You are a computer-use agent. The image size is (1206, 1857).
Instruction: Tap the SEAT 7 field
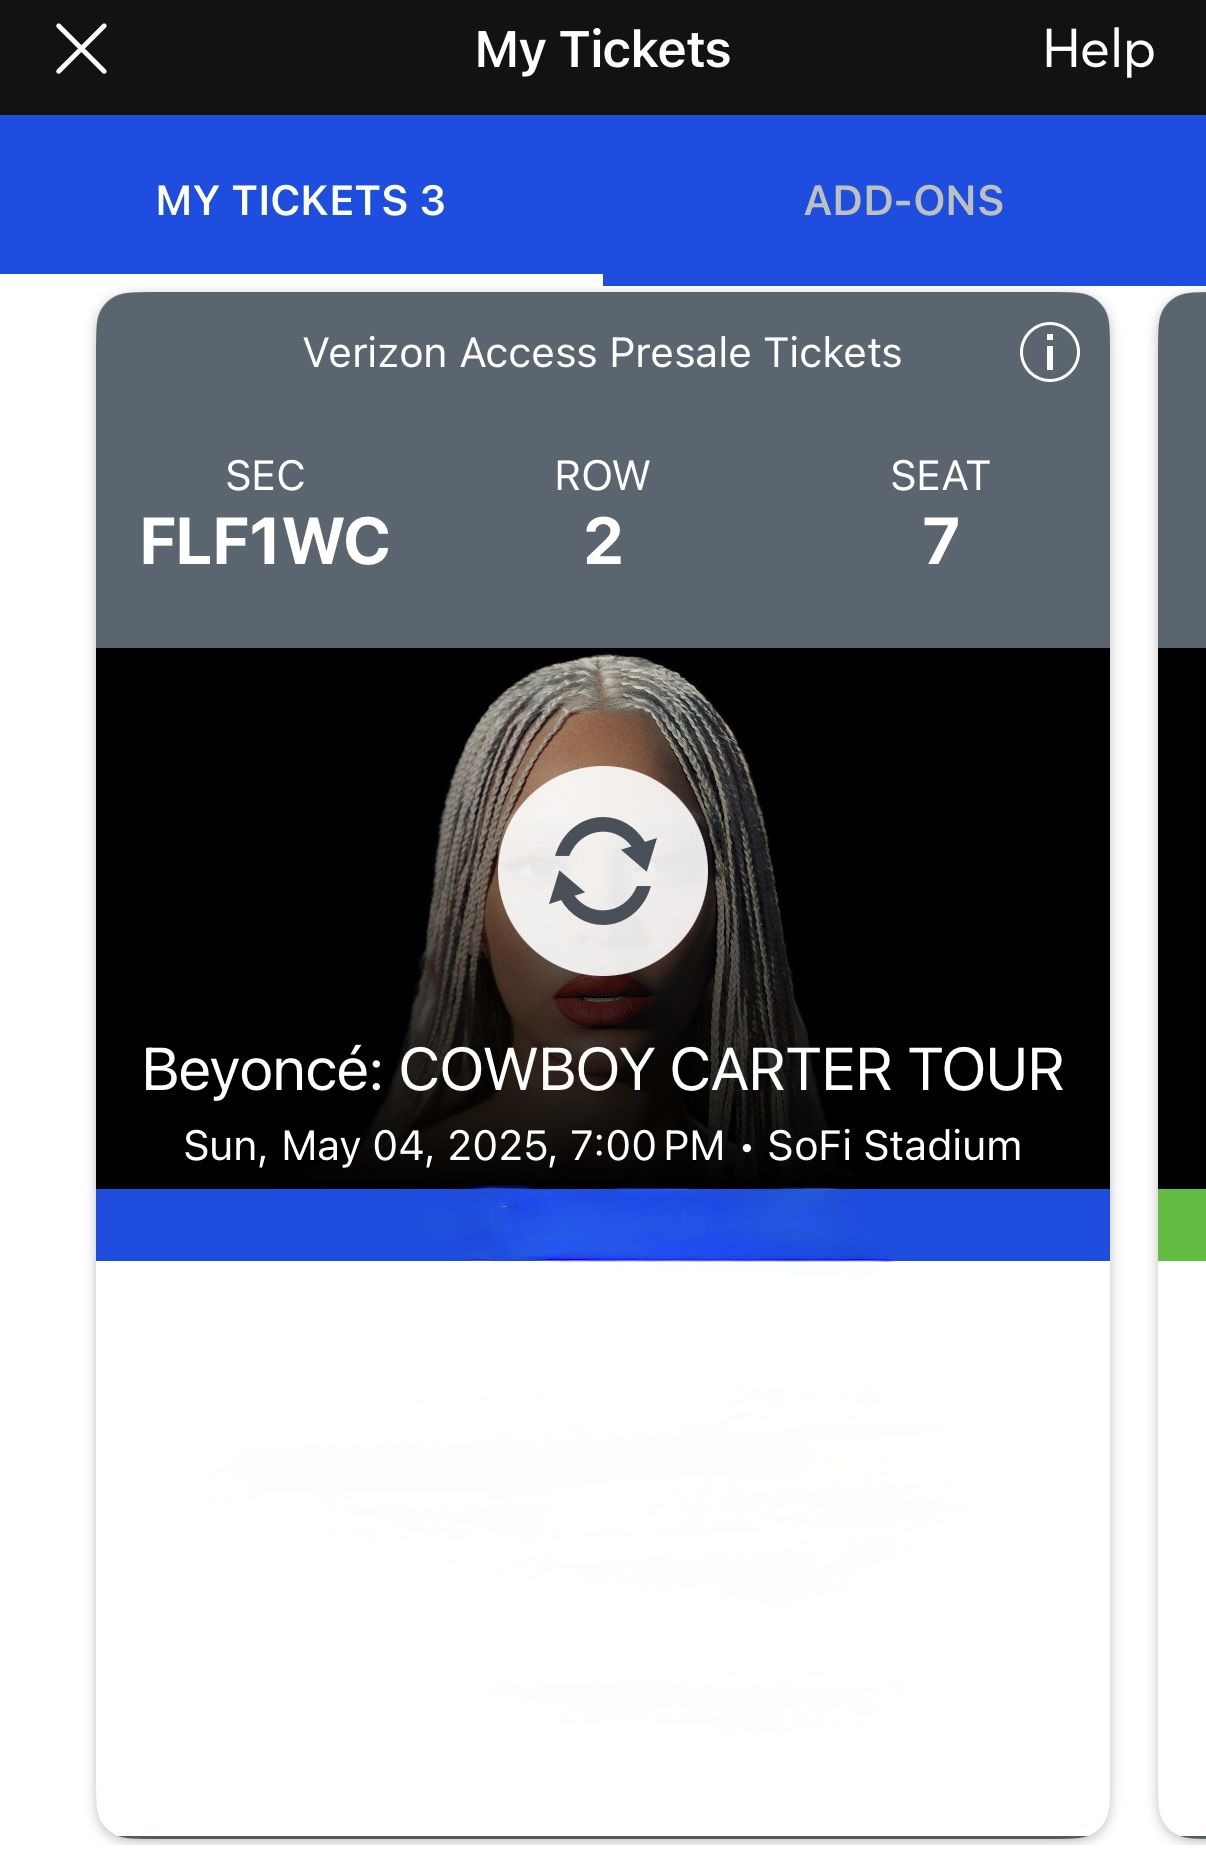coord(940,518)
